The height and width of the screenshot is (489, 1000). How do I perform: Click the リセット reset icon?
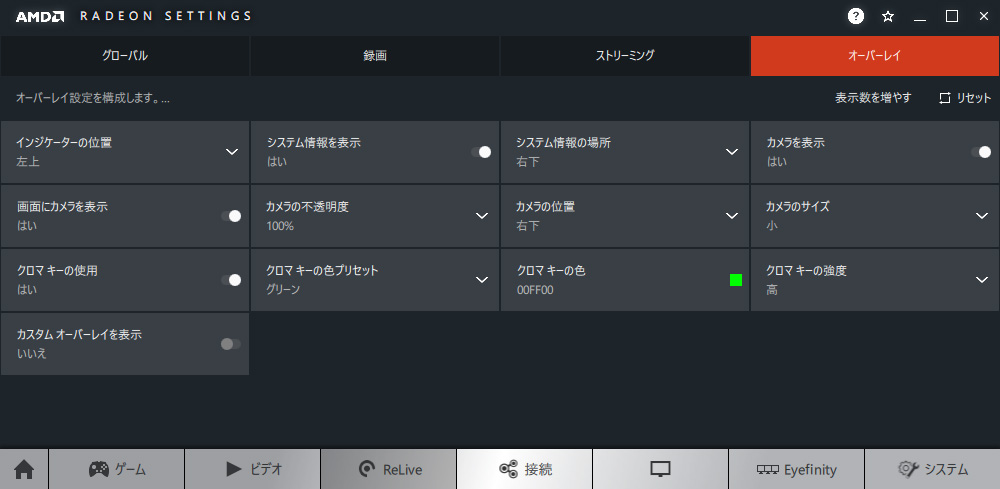[x=945, y=98]
